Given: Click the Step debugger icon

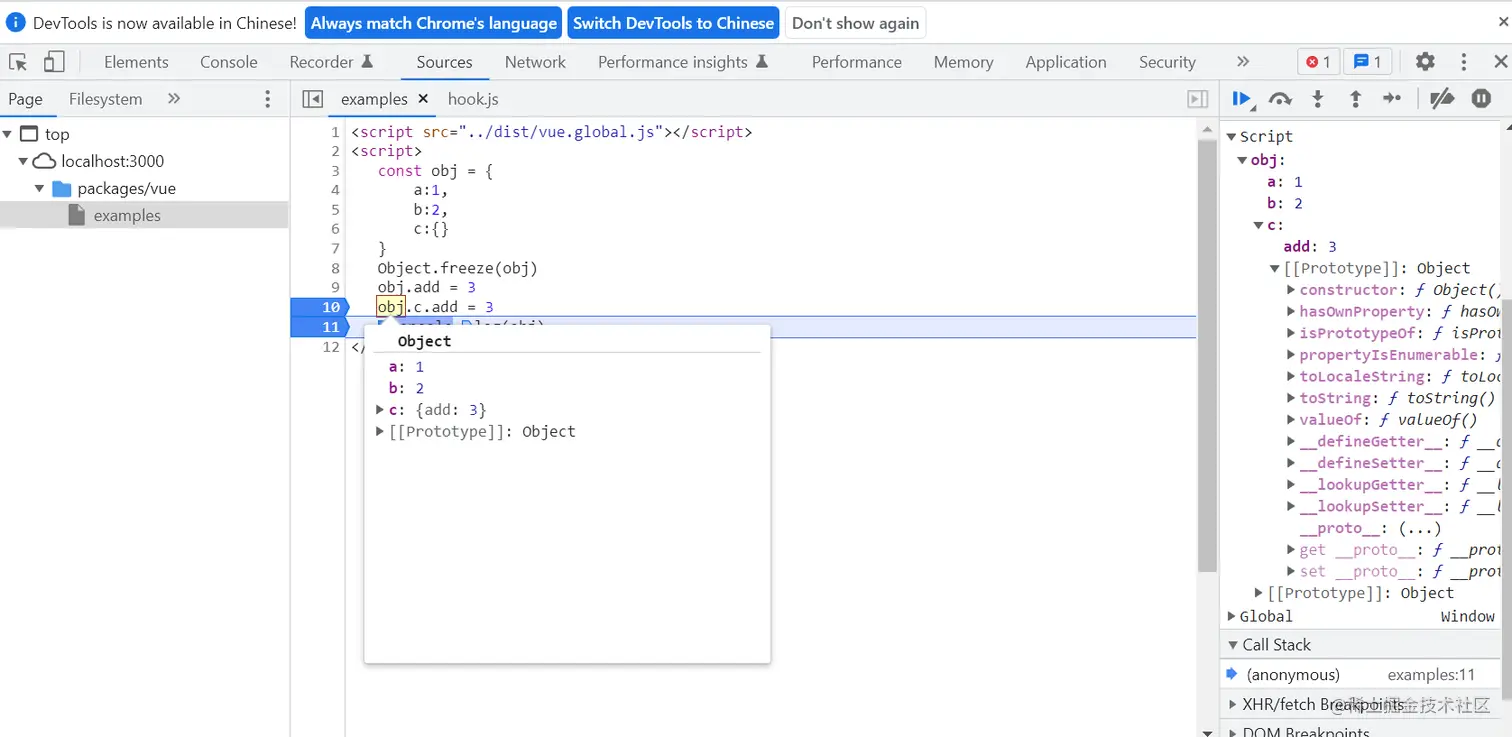Looking at the screenshot, I should [1392, 99].
